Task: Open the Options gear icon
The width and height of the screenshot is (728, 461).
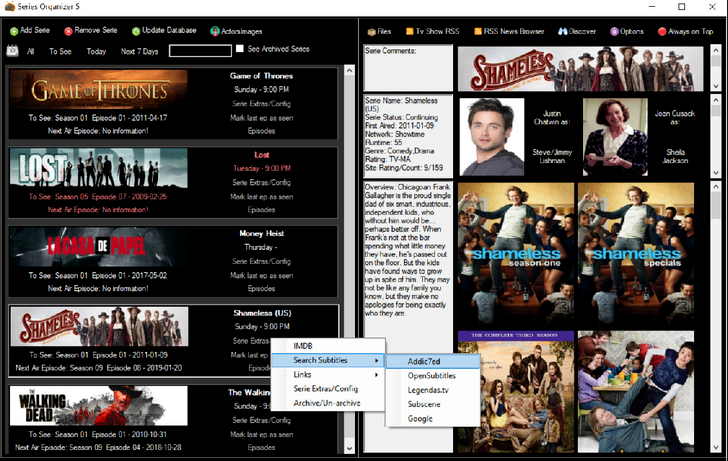Action: coord(614,31)
